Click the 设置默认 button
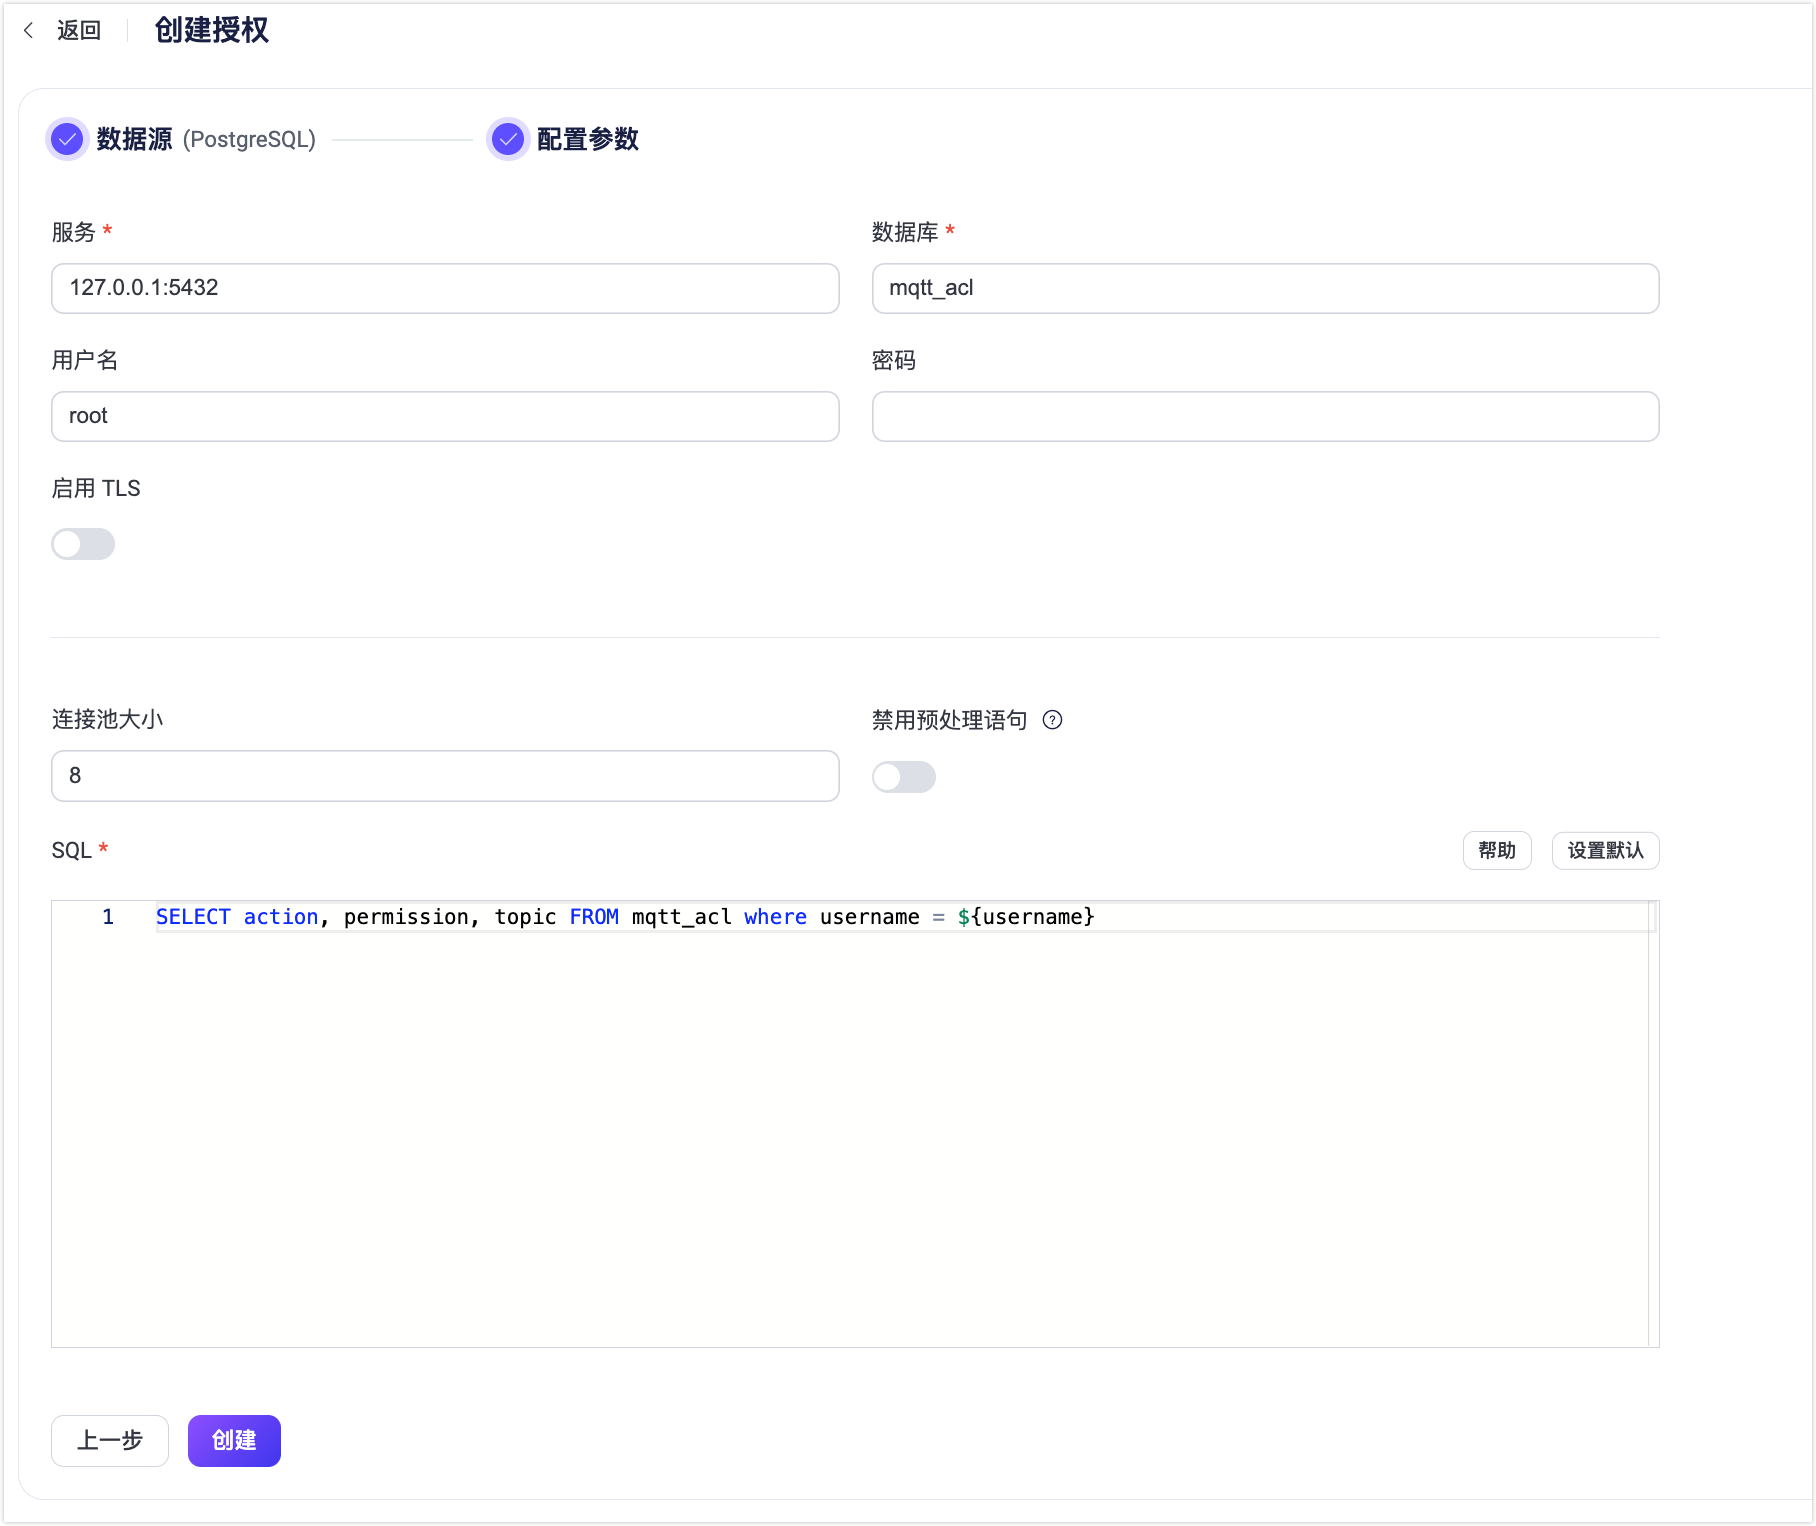 1604,850
